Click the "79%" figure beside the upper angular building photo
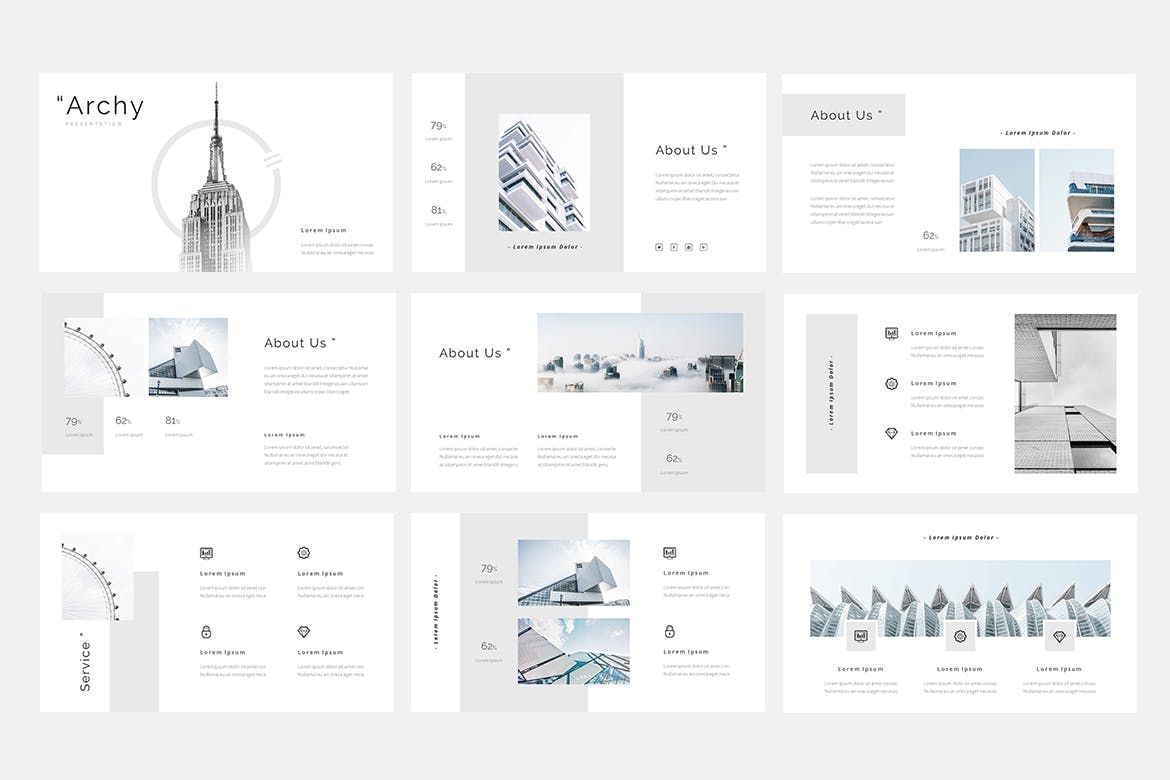This screenshot has width=1170, height=780. 489,569
